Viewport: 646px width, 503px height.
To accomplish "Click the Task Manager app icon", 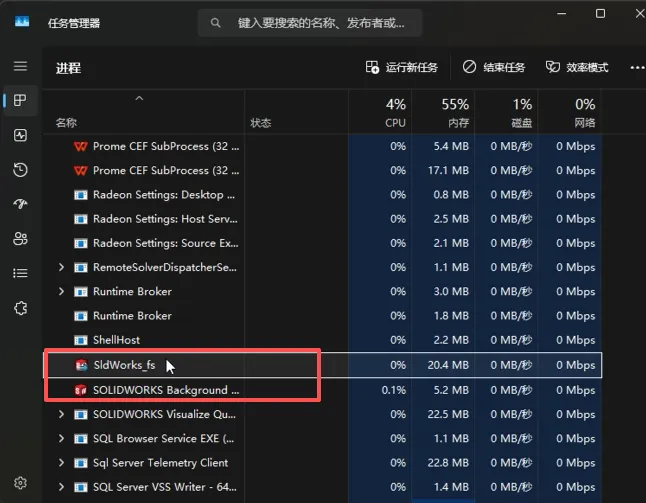I will click(x=22, y=21).
